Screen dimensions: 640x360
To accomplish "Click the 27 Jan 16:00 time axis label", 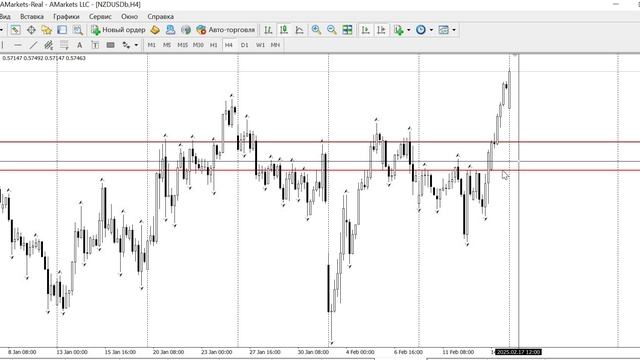I will pyautogui.click(x=265, y=352).
